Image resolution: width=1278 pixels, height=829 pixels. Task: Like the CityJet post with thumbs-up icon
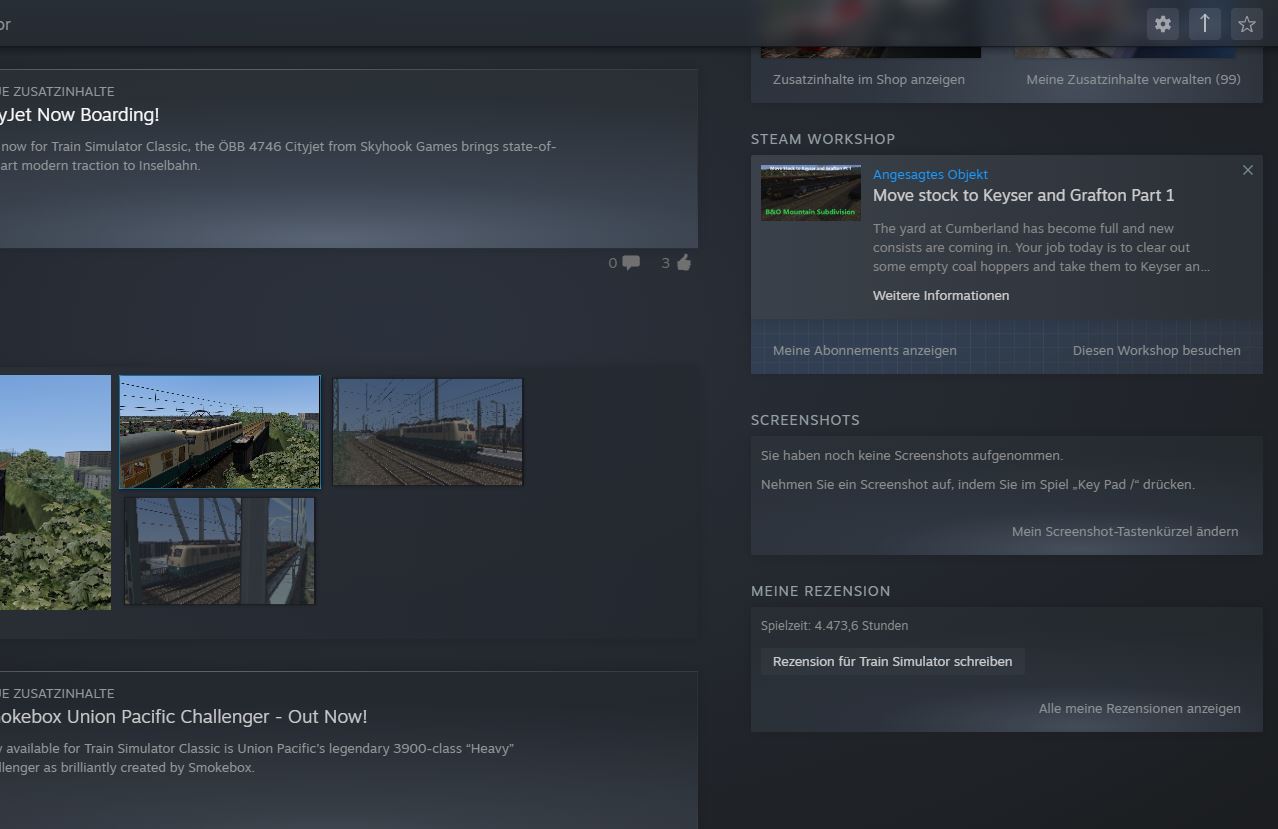(x=684, y=263)
